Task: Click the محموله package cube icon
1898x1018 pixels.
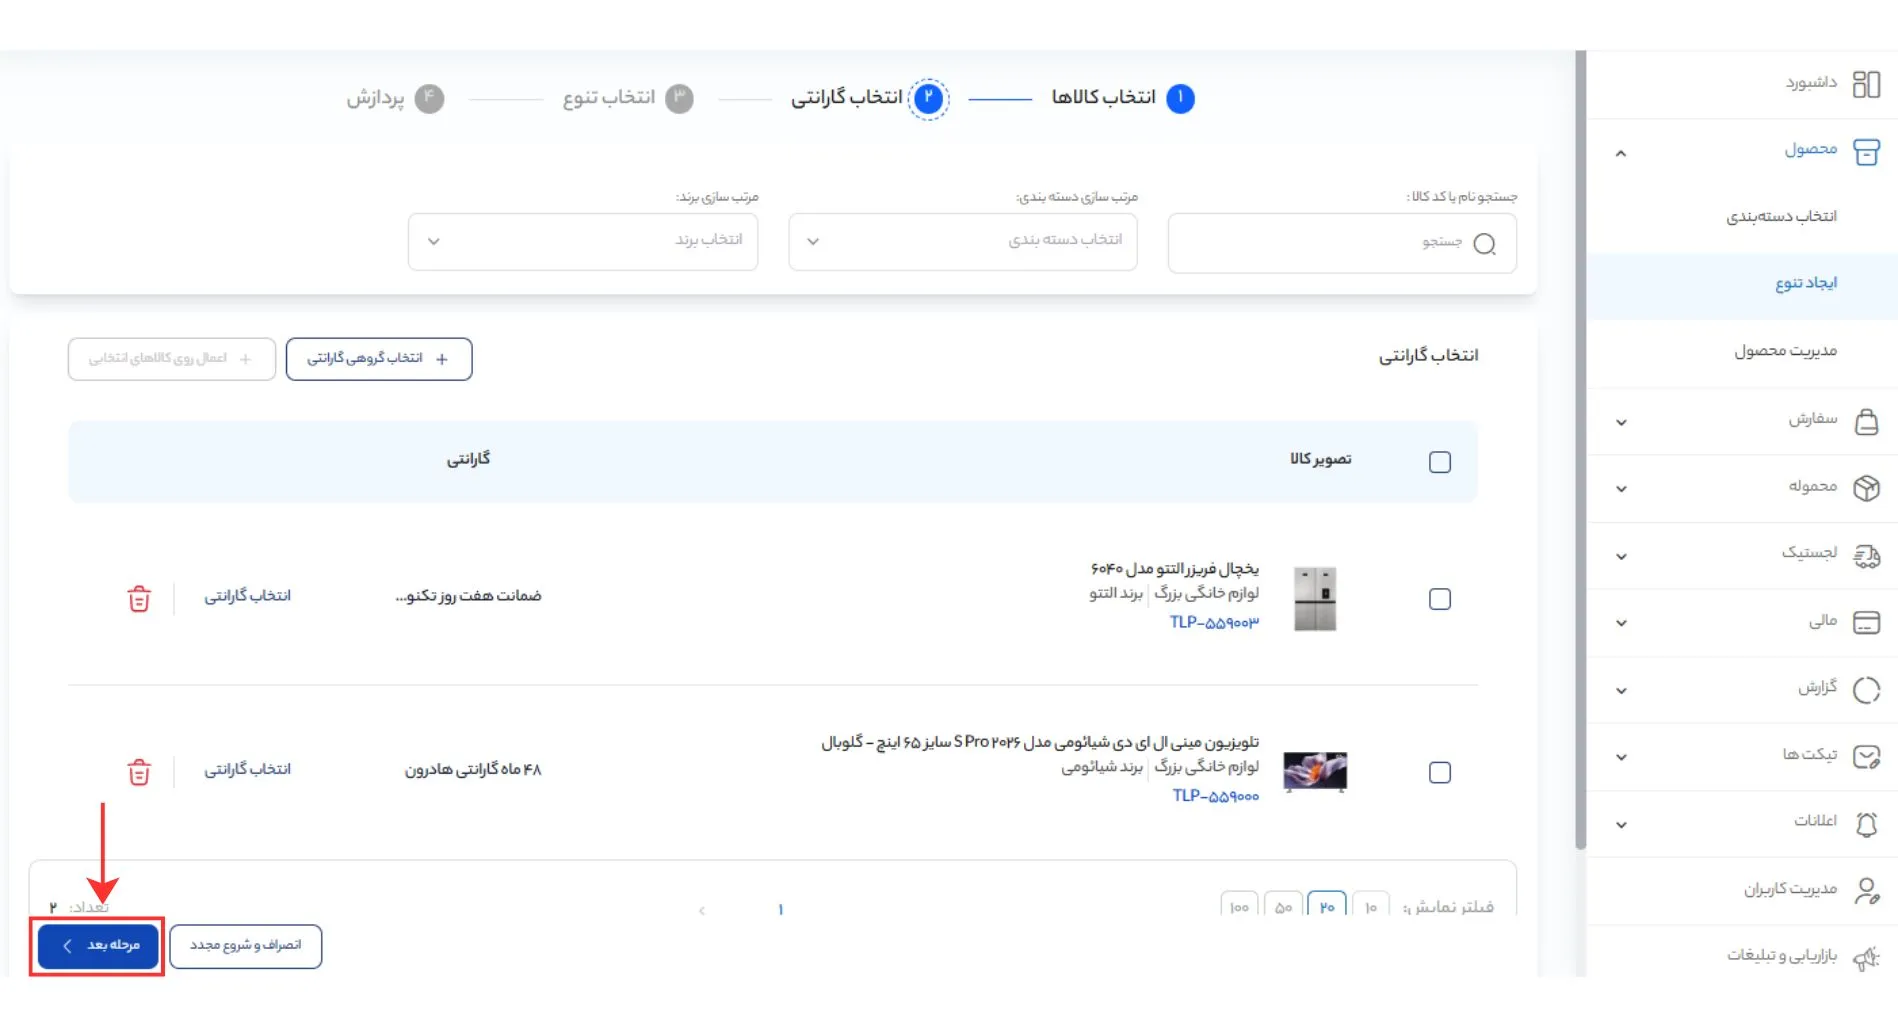Action: pyautogui.click(x=1866, y=488)
